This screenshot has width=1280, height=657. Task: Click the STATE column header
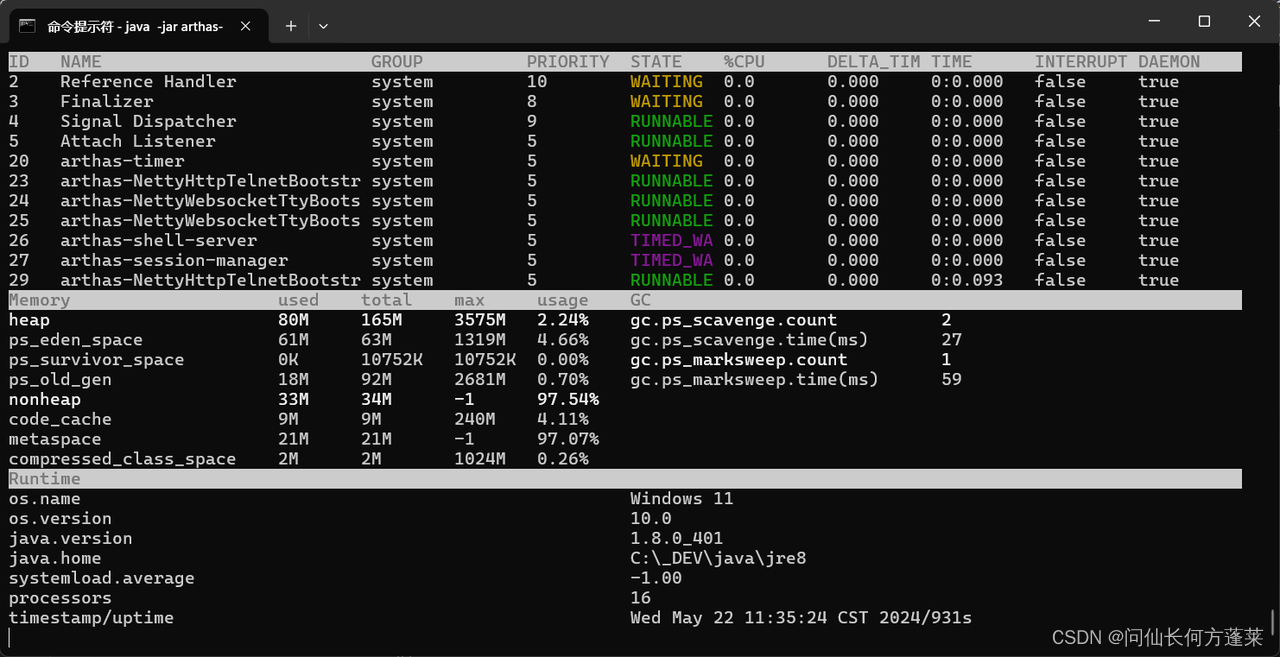(x=656, y=62)
